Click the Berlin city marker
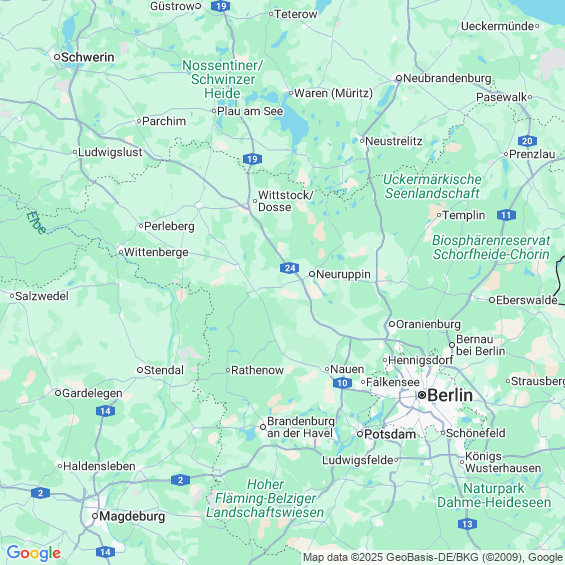The height and width of the screenshot is (565, 565). click(422, 395)
